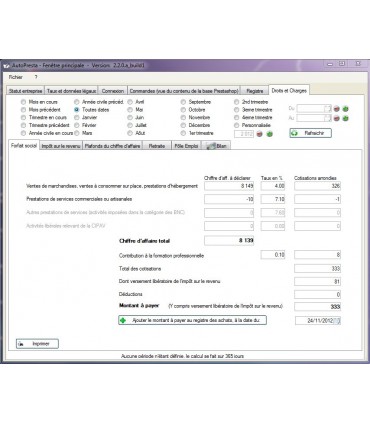The image size is (370, 423).
Task: Go to the Connexion tab
Action: click(113, 91)
